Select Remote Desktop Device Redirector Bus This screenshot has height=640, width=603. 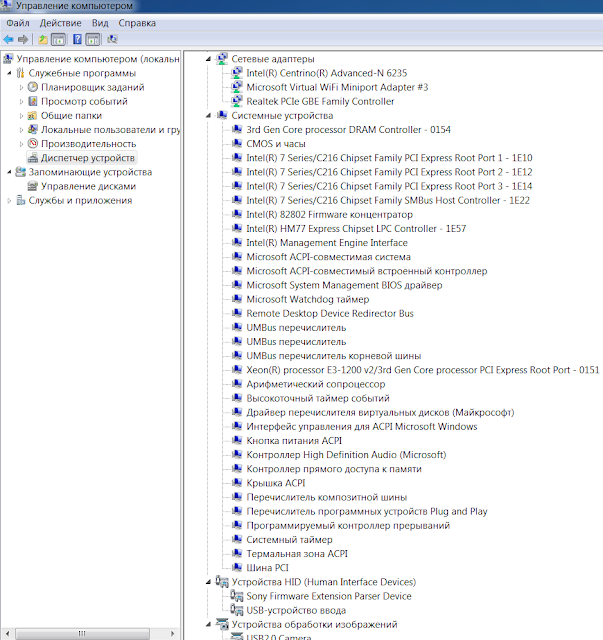[x=330, y=313]
